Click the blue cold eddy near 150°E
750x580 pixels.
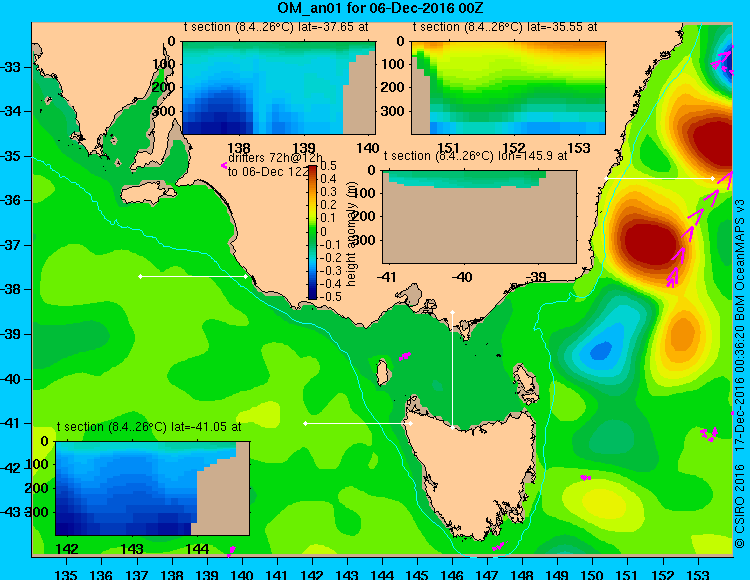[601, 350]
